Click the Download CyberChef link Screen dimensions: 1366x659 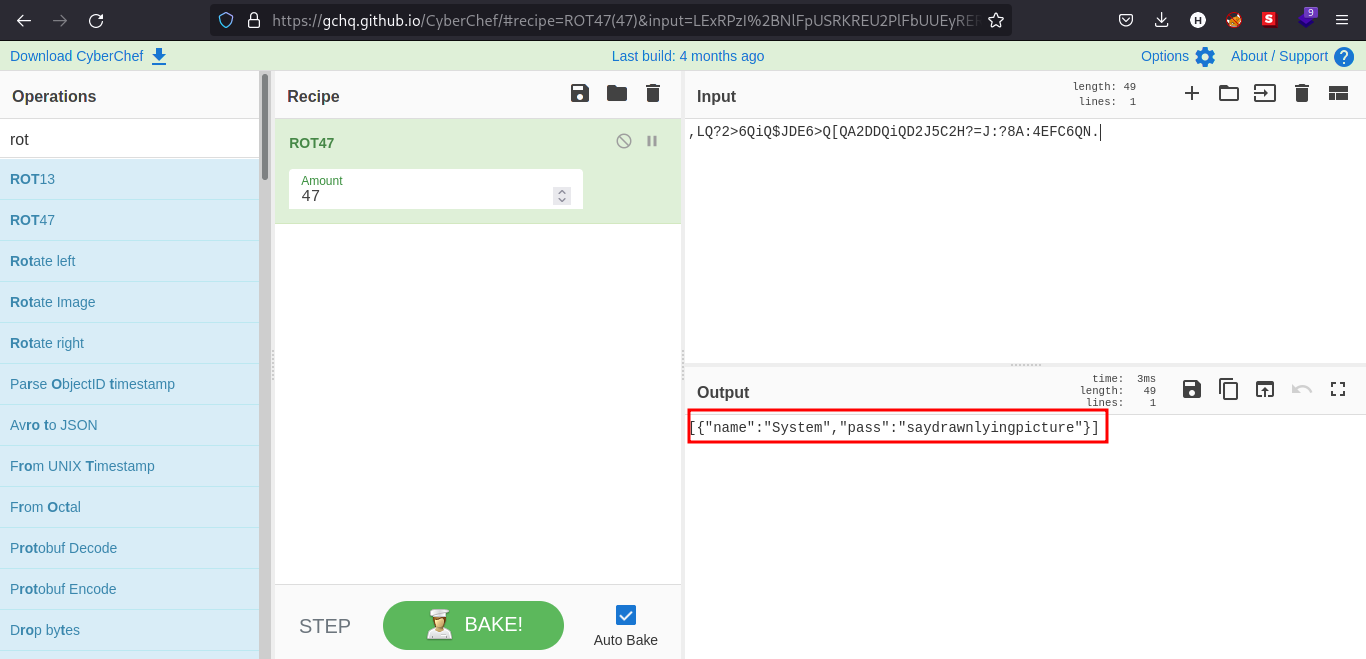(78, 56)
